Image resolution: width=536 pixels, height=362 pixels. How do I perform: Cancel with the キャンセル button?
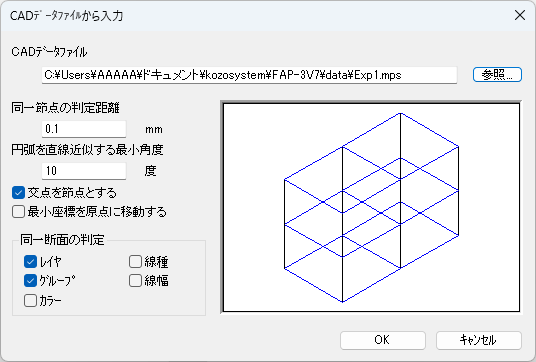(479, 340)
